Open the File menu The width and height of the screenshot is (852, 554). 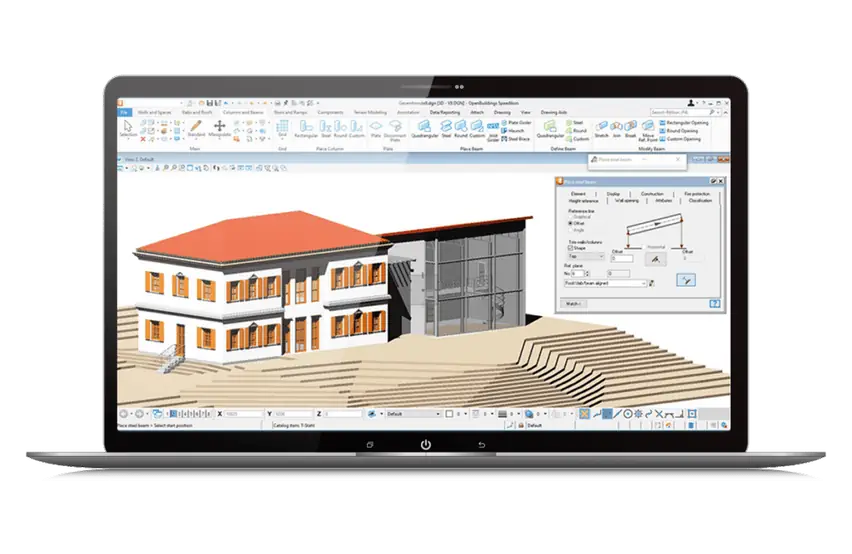click(124, 112)
